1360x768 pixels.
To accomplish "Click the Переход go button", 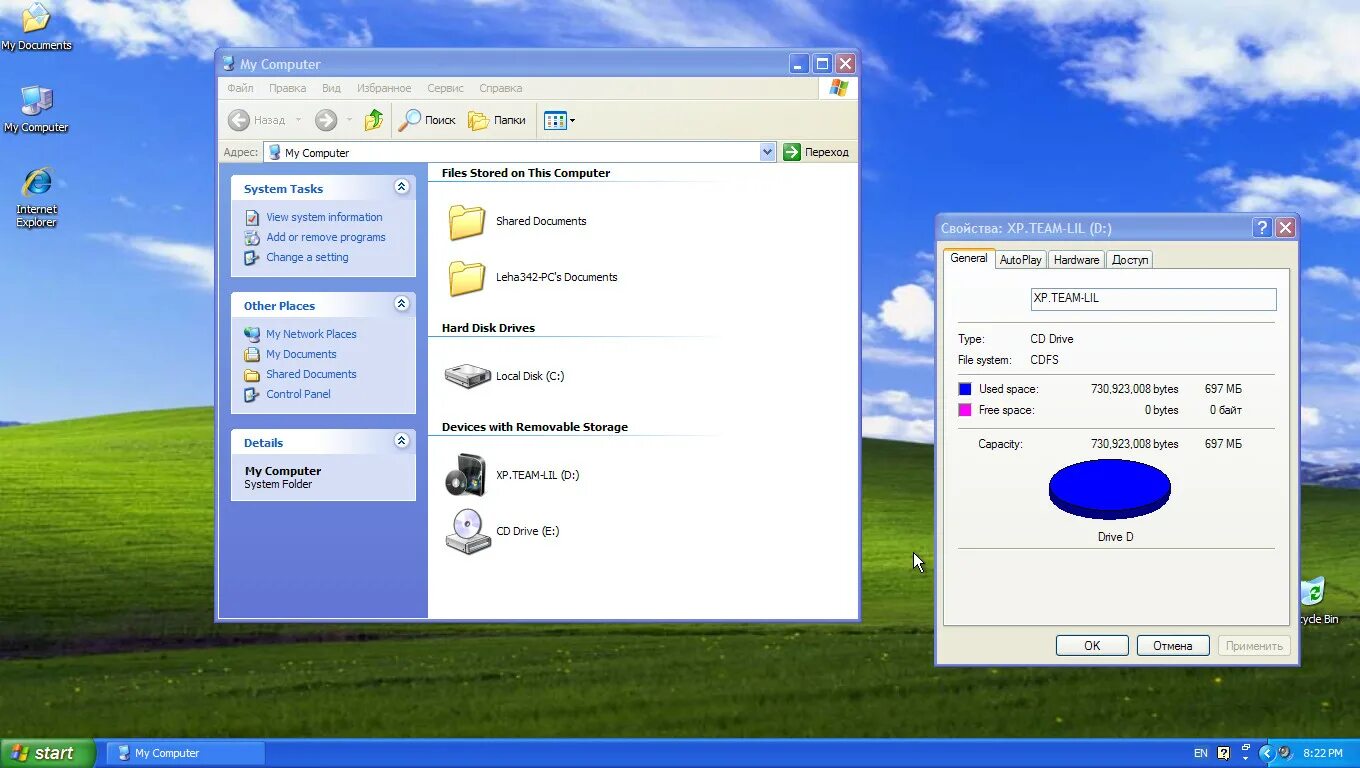I will coord(817,152).
